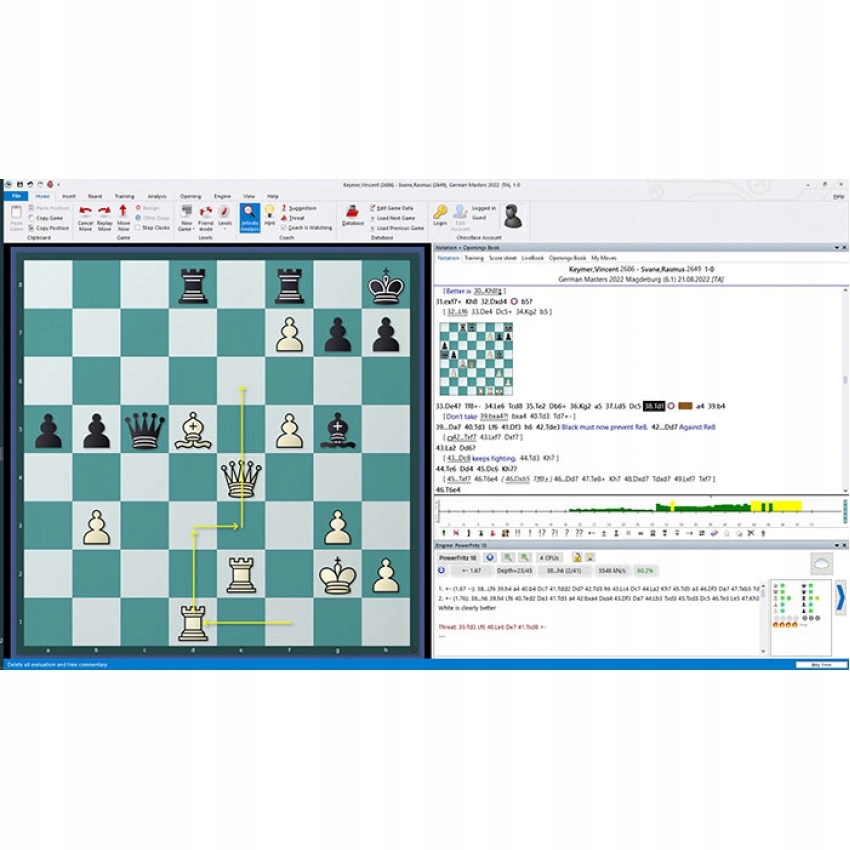Open the PowerFritz 18 engine dropdown
The width and height of the screenshot is (850, 850).
459,555
